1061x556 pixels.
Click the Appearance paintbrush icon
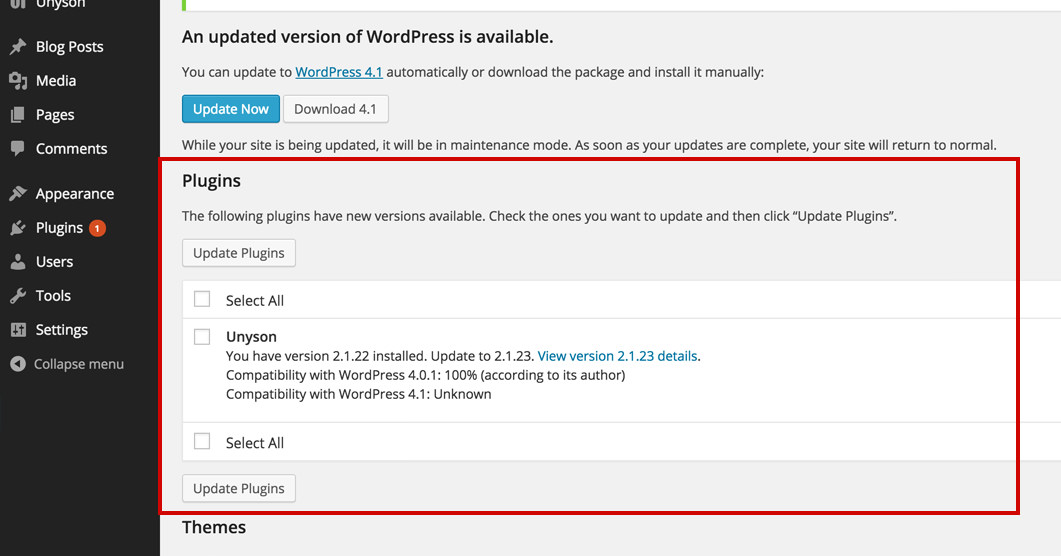point(18,193)
